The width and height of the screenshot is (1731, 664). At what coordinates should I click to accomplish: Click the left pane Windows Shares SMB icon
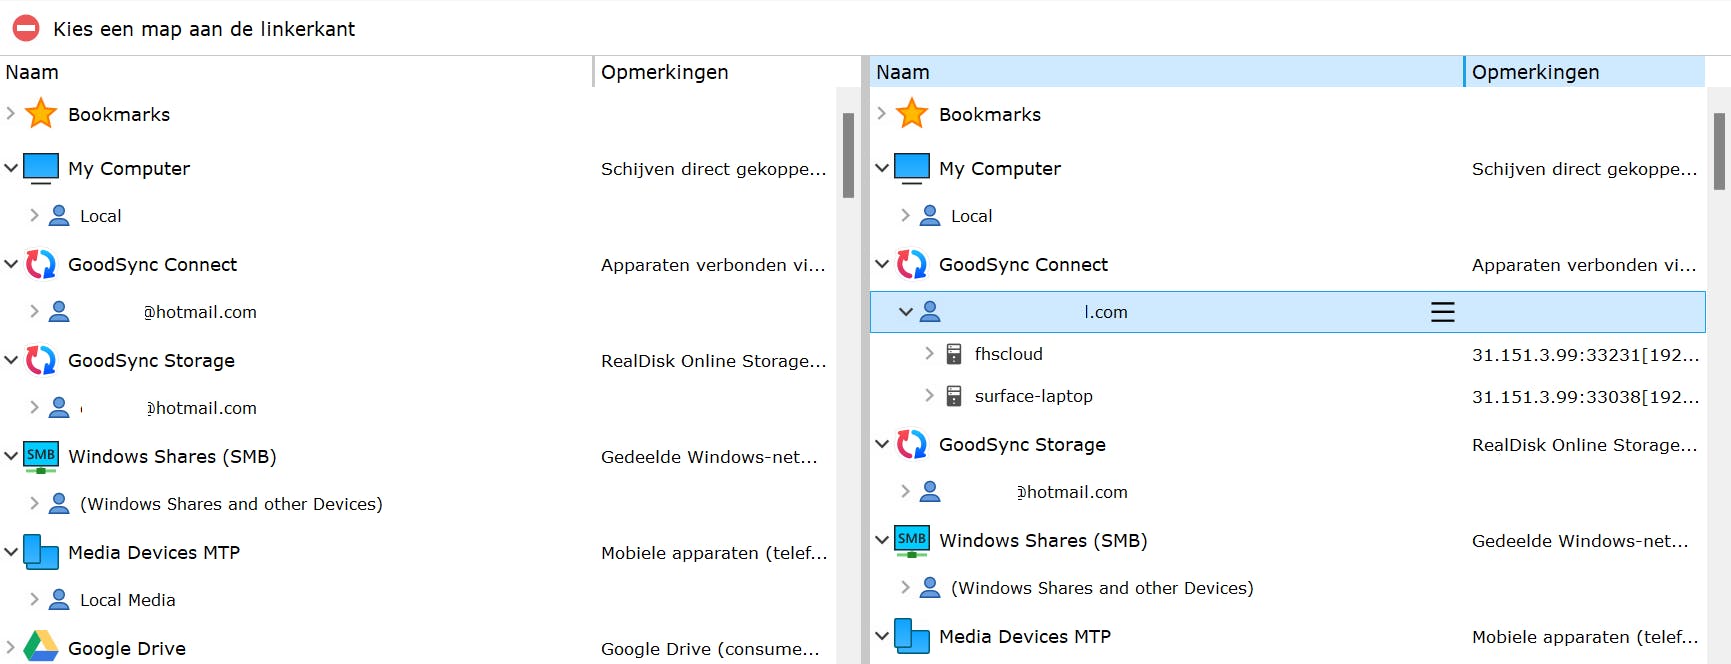coord(41,456)
